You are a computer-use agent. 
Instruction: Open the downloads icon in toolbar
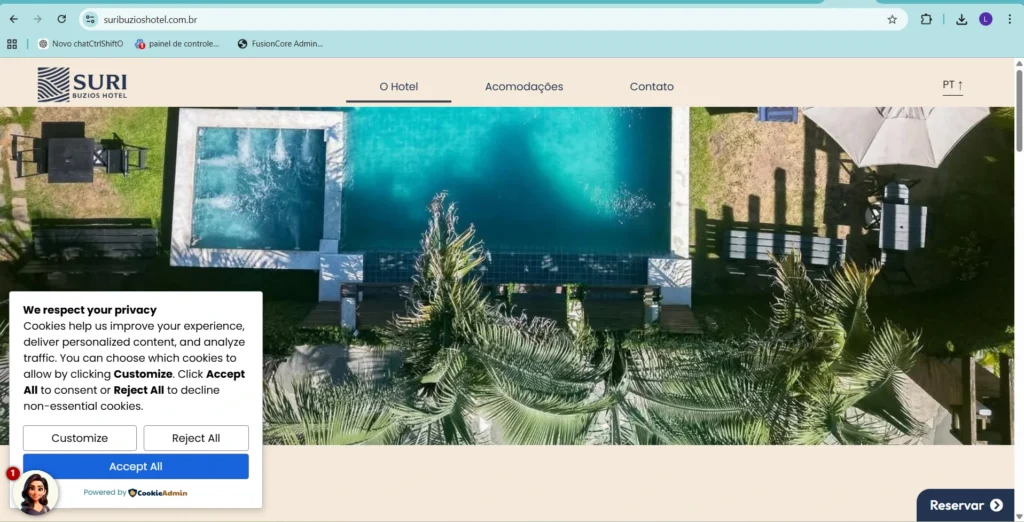coord(961,19)
